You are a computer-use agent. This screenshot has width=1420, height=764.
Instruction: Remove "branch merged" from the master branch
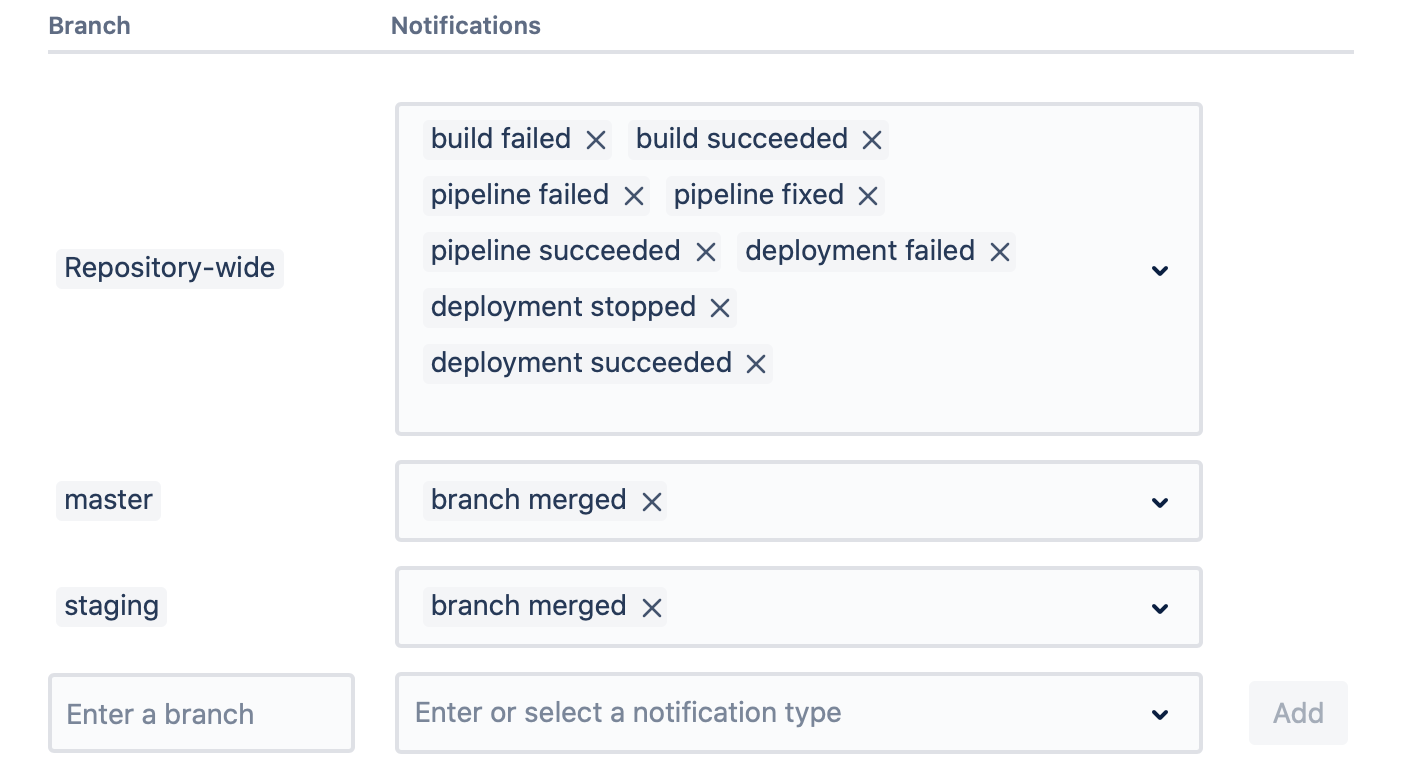(x=651, y=501)
